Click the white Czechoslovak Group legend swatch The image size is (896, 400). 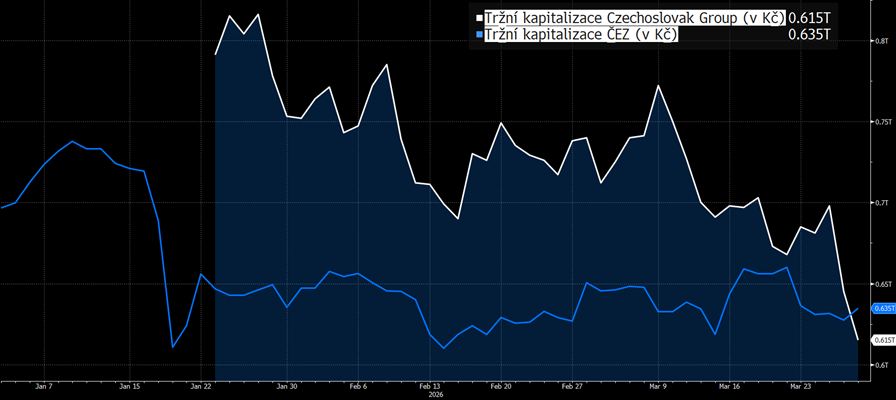479,19
